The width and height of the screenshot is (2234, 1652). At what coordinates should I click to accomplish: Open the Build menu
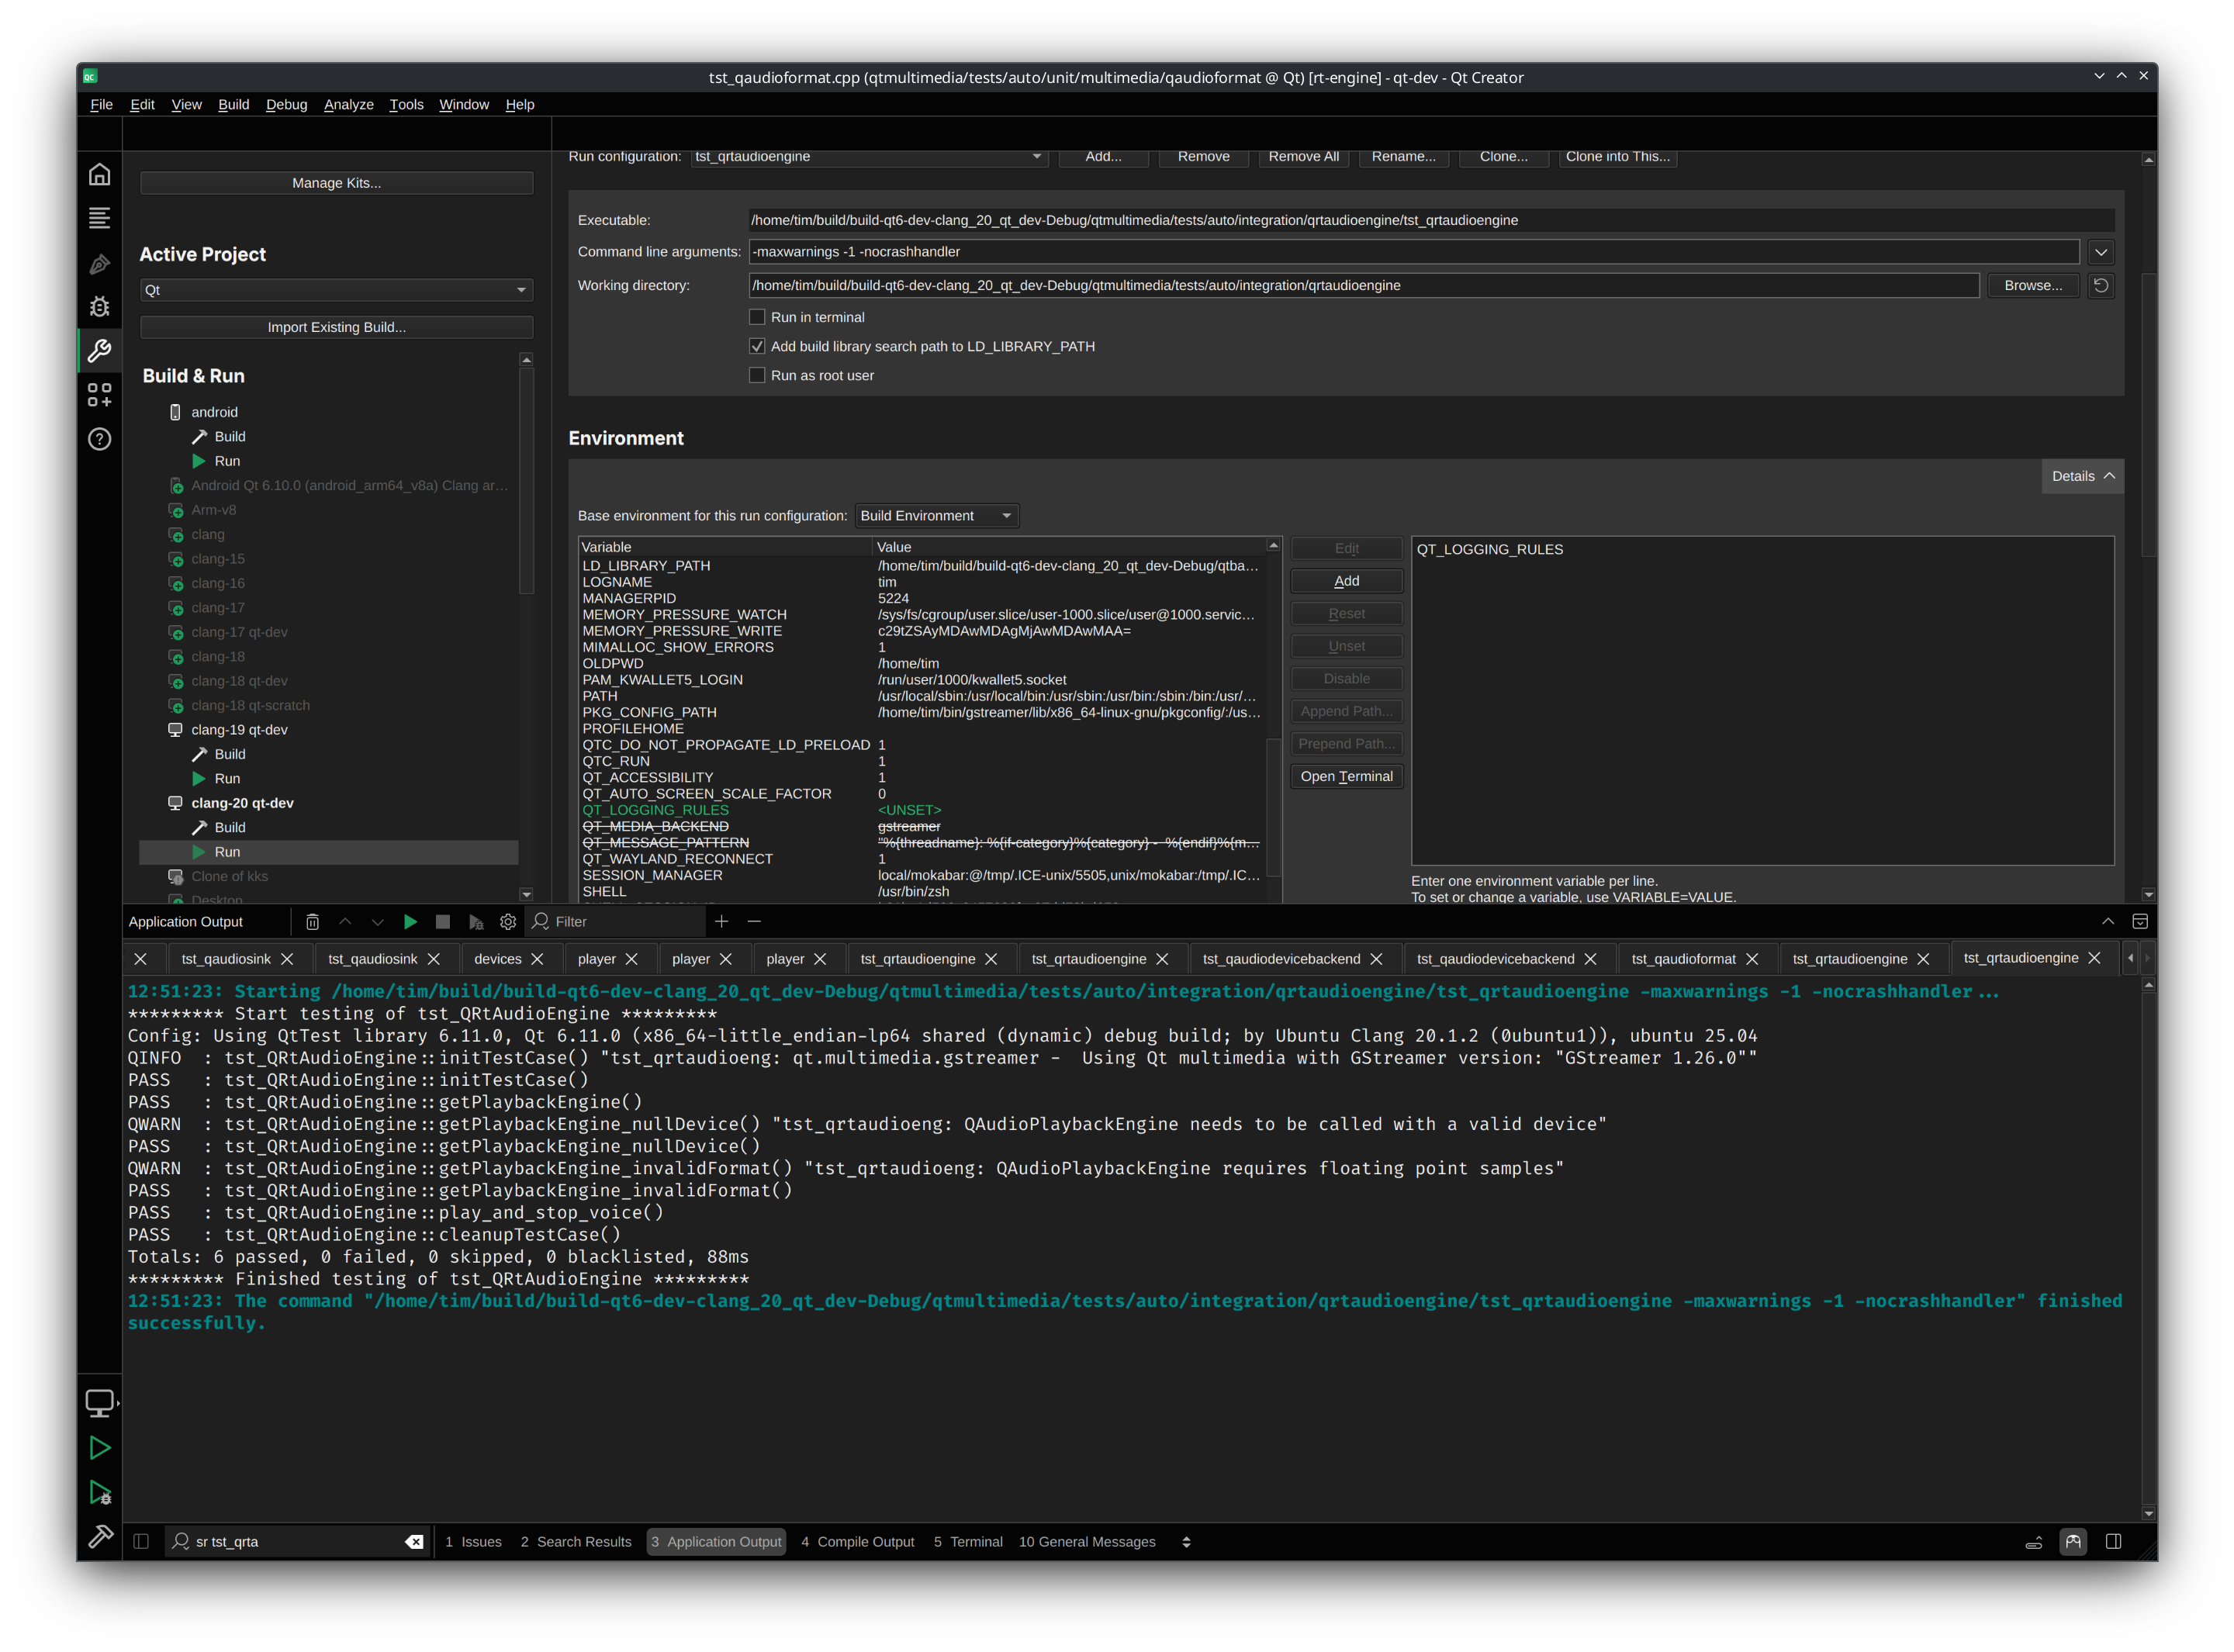(x=233, y=104)
